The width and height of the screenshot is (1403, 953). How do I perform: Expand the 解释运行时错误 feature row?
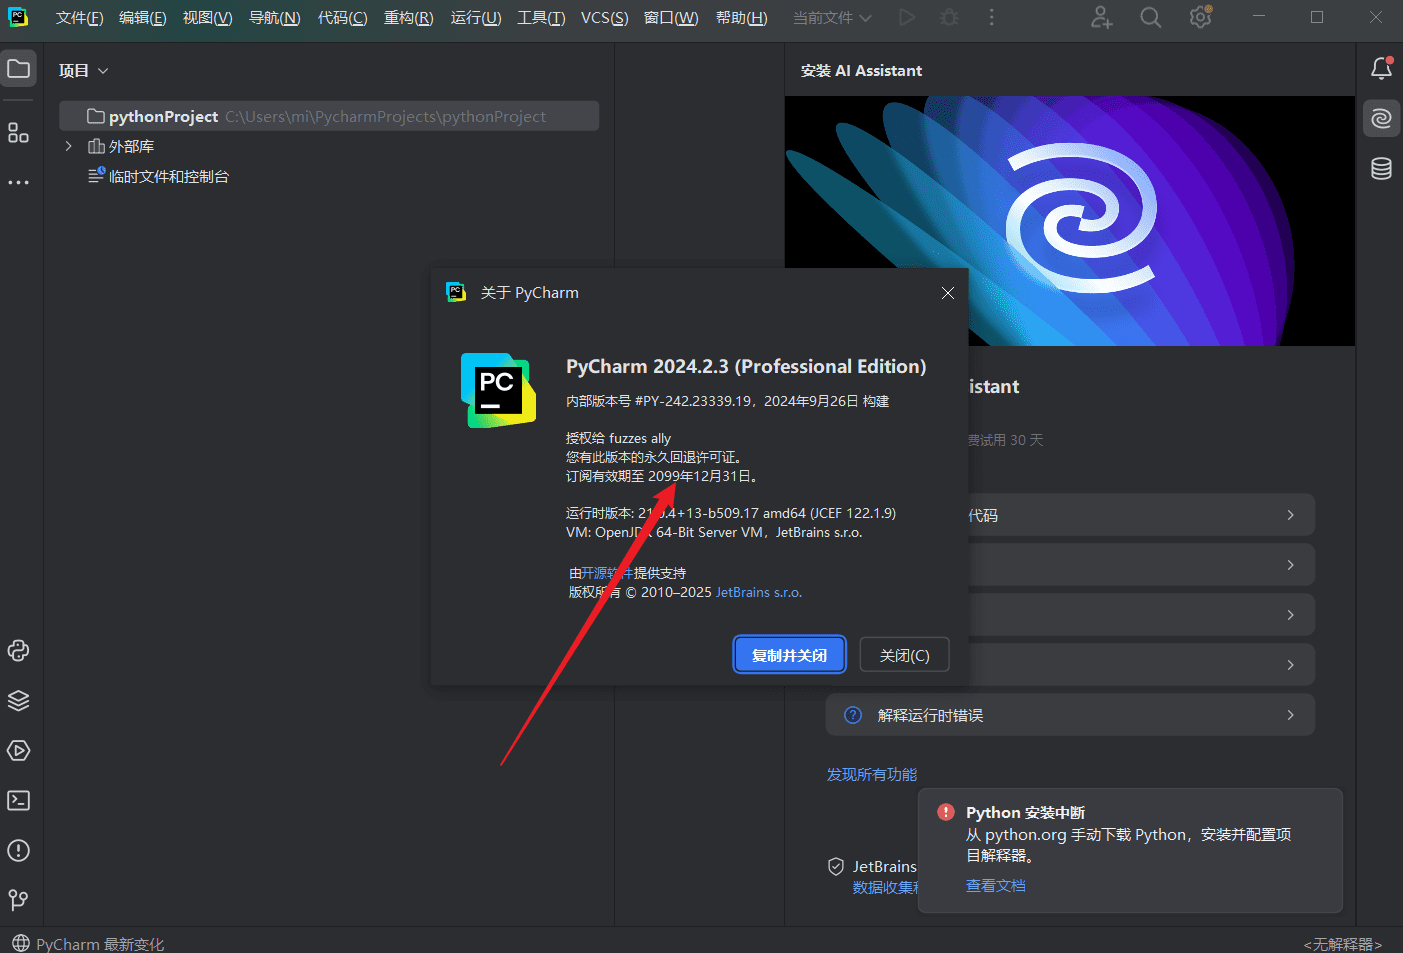(x=1070, y=715)
